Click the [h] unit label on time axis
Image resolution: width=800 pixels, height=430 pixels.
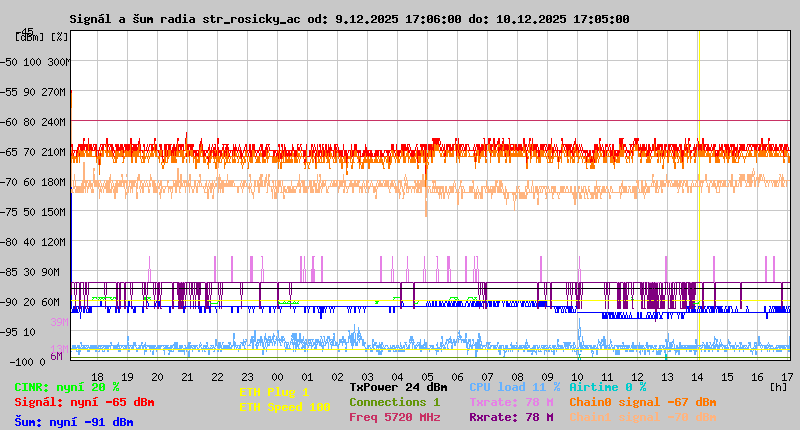[779, 386]
